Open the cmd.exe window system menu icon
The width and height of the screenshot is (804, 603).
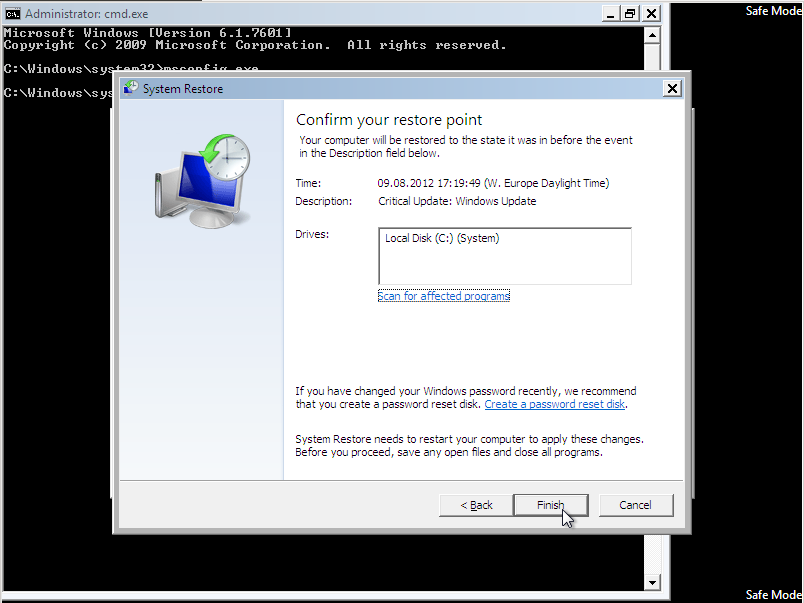pyautogui.click(x=13, y=14)
